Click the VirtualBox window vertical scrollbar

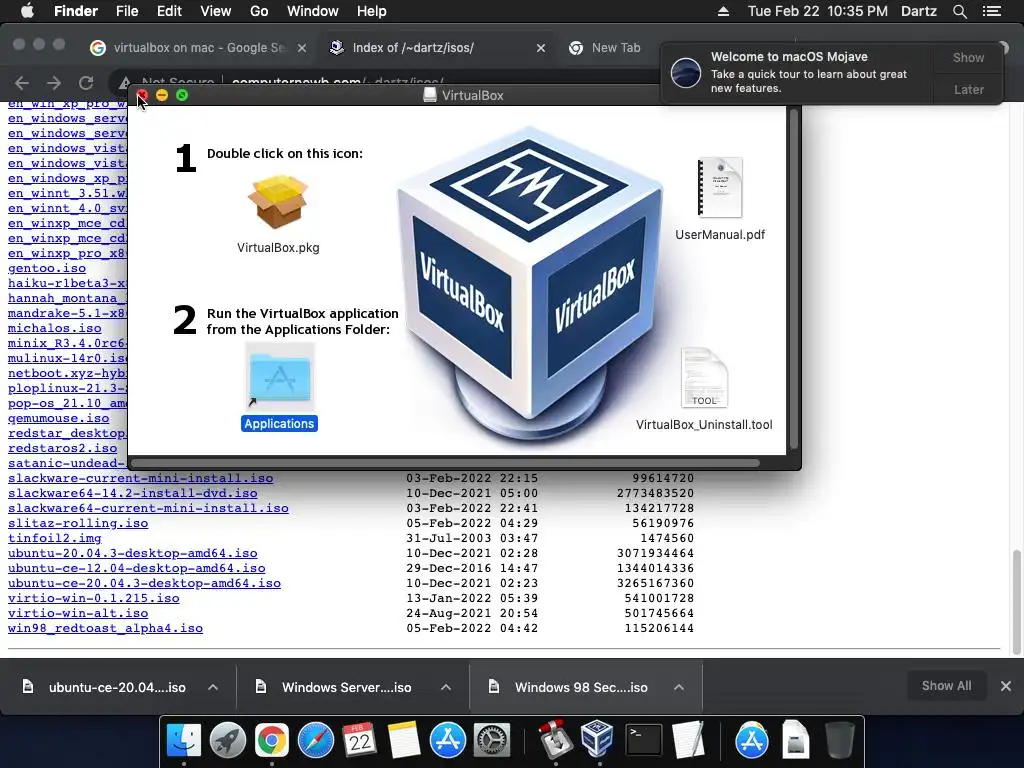coord(794,280)
